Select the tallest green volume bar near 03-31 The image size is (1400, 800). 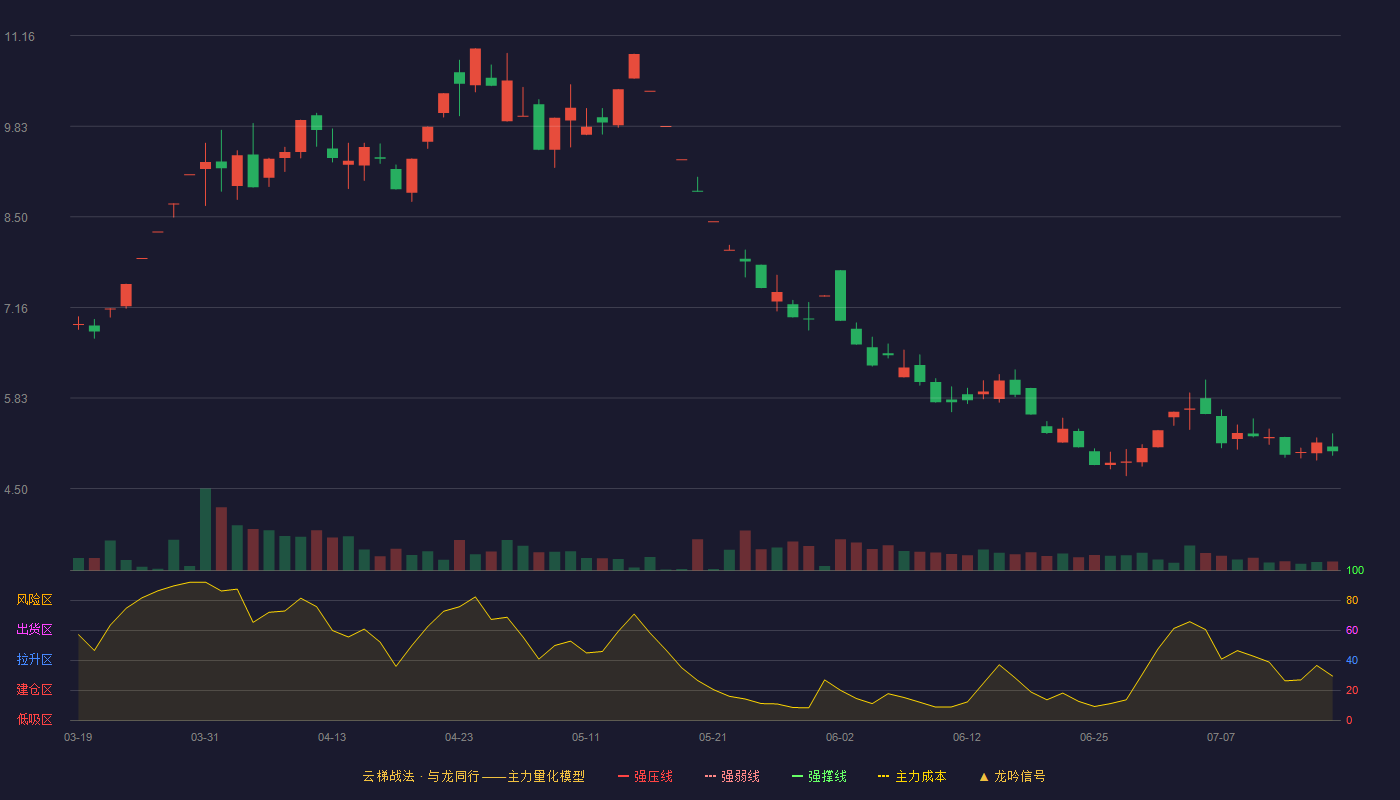(x=205, y=529)
